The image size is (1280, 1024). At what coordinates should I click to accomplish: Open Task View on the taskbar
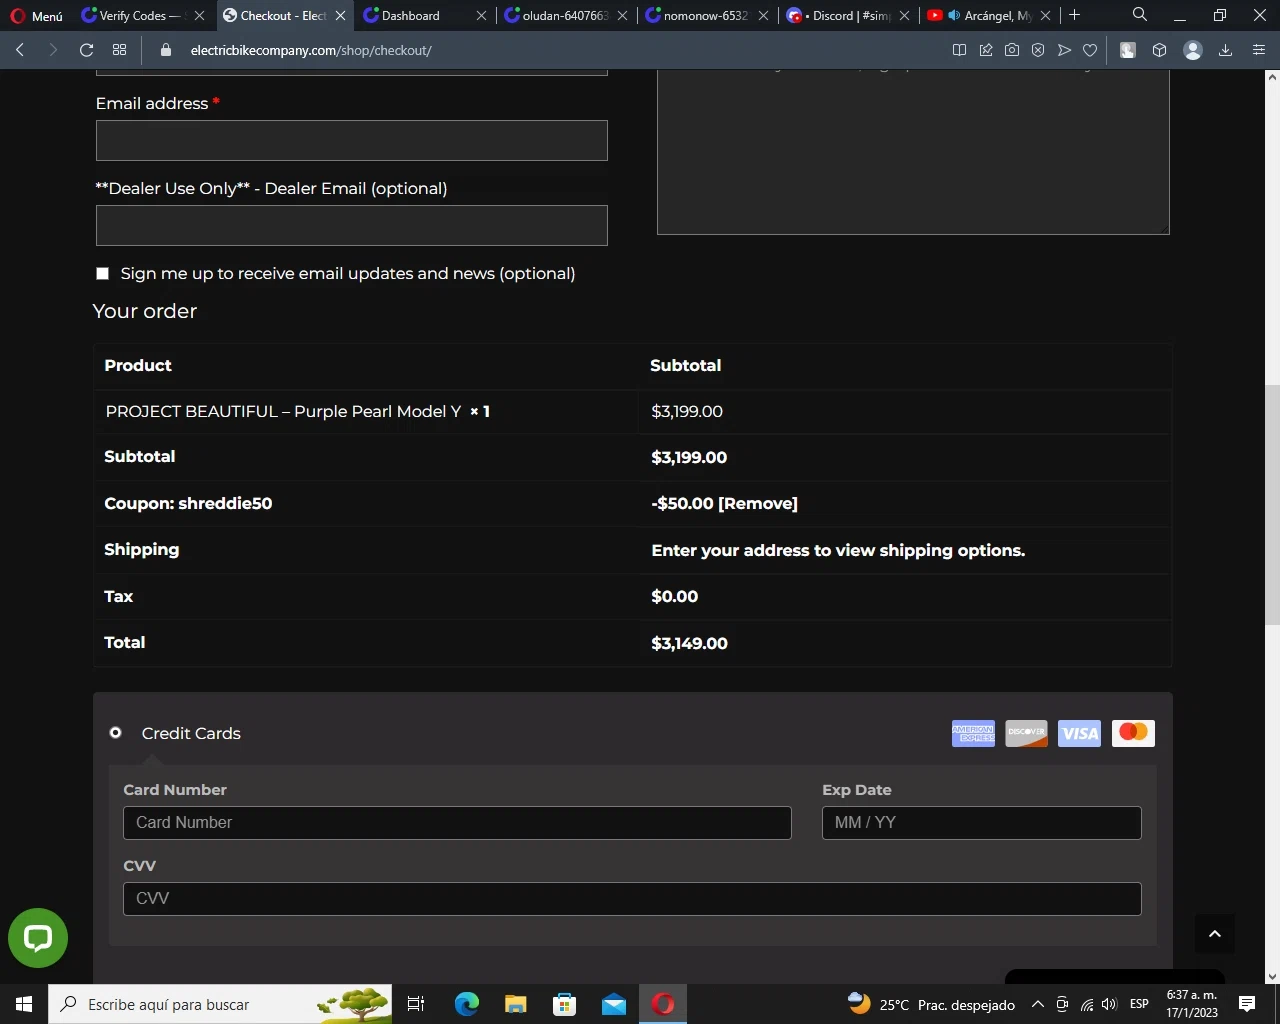pyautogui.click(x=416, y=1004)
